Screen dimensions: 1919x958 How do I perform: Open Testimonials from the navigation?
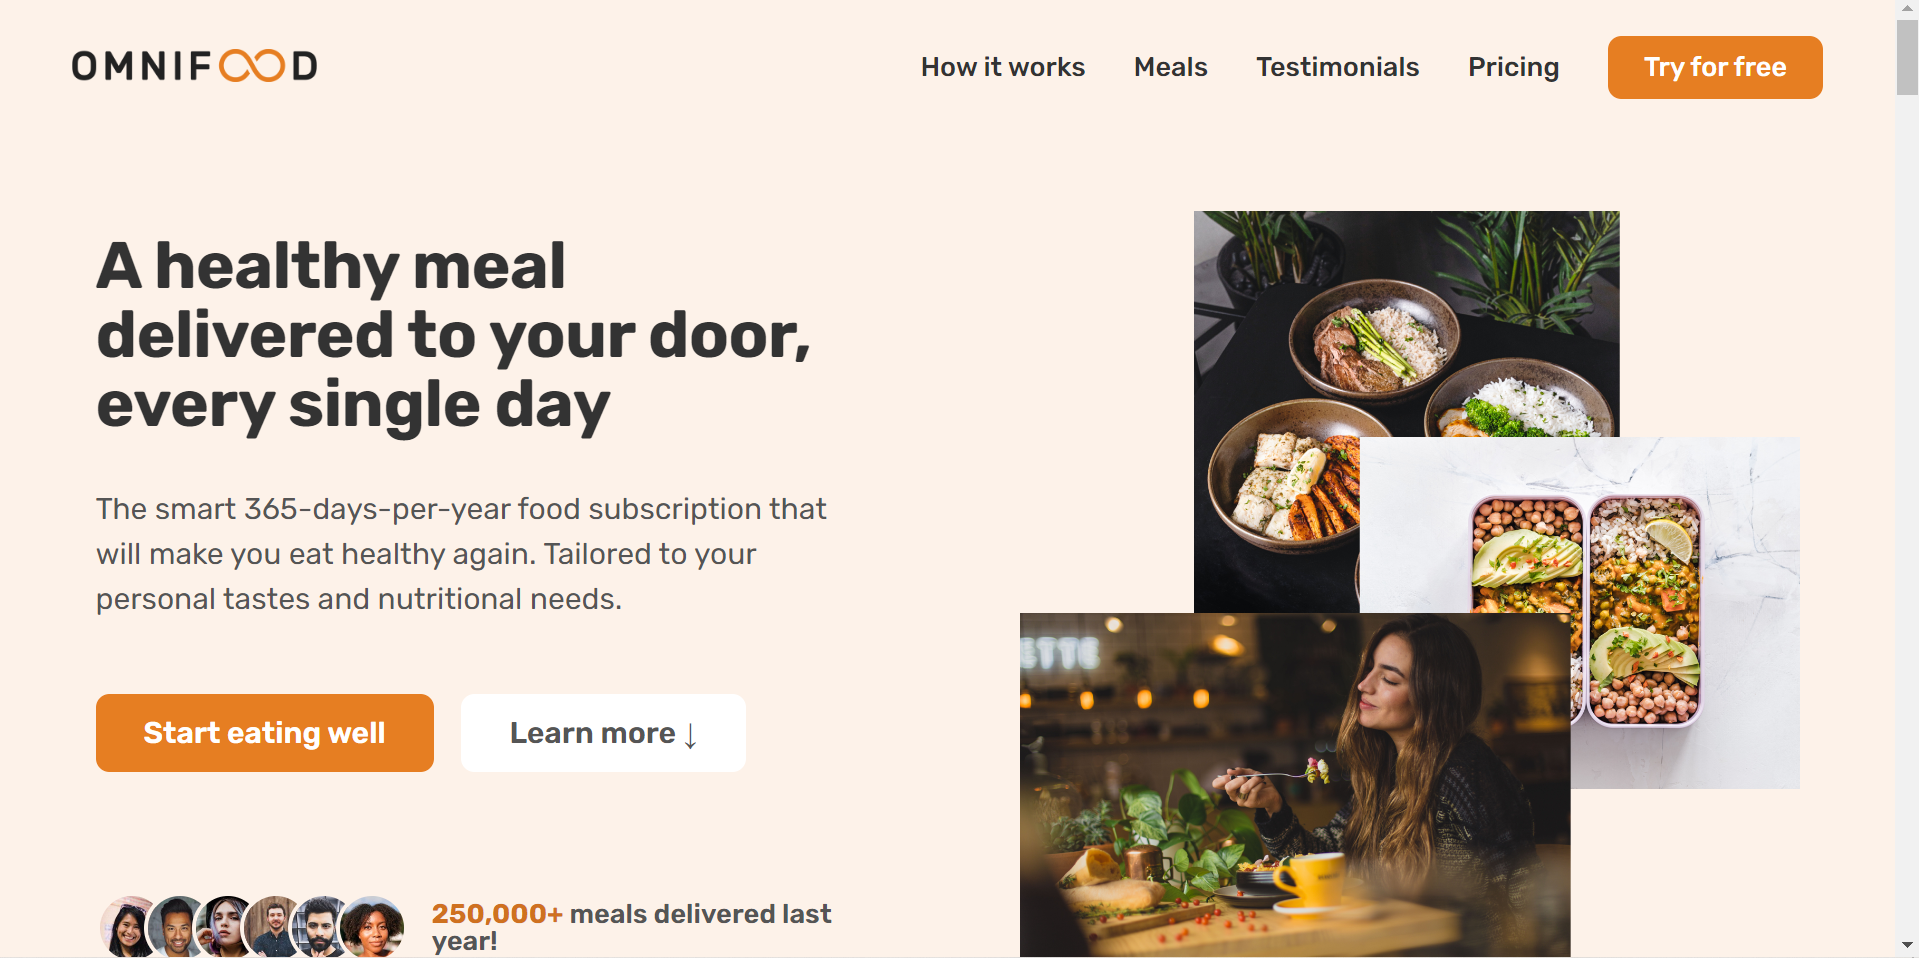coord(1338,67)
